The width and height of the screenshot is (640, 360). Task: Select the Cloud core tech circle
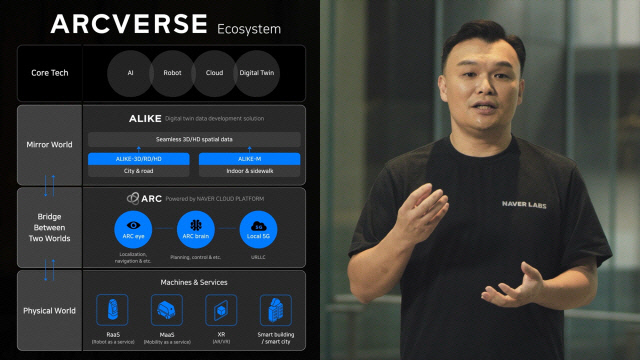(x=214, y=73)
